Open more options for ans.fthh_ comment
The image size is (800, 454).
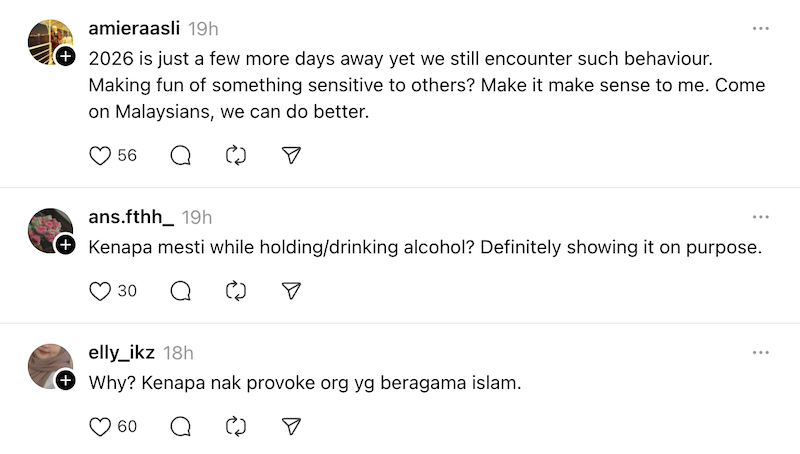[761, 217]
